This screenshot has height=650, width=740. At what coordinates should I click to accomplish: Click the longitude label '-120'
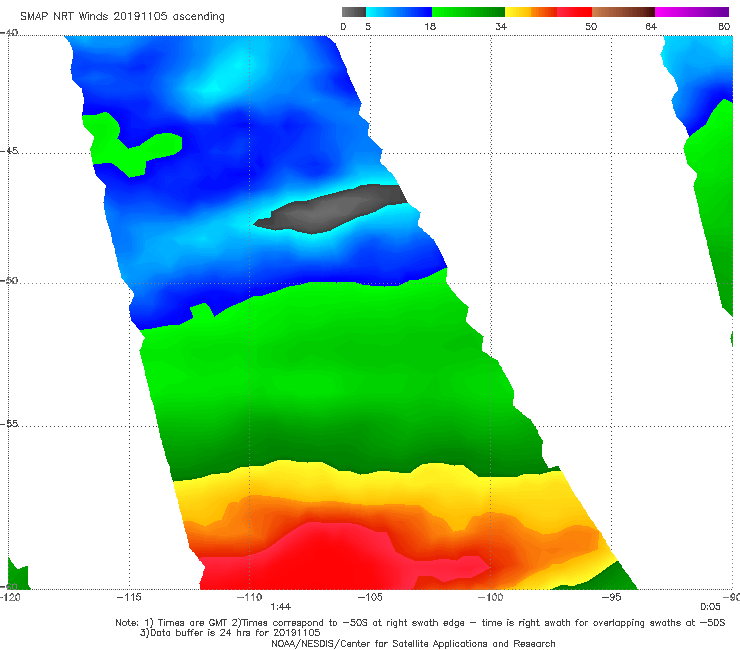point(10,597)
